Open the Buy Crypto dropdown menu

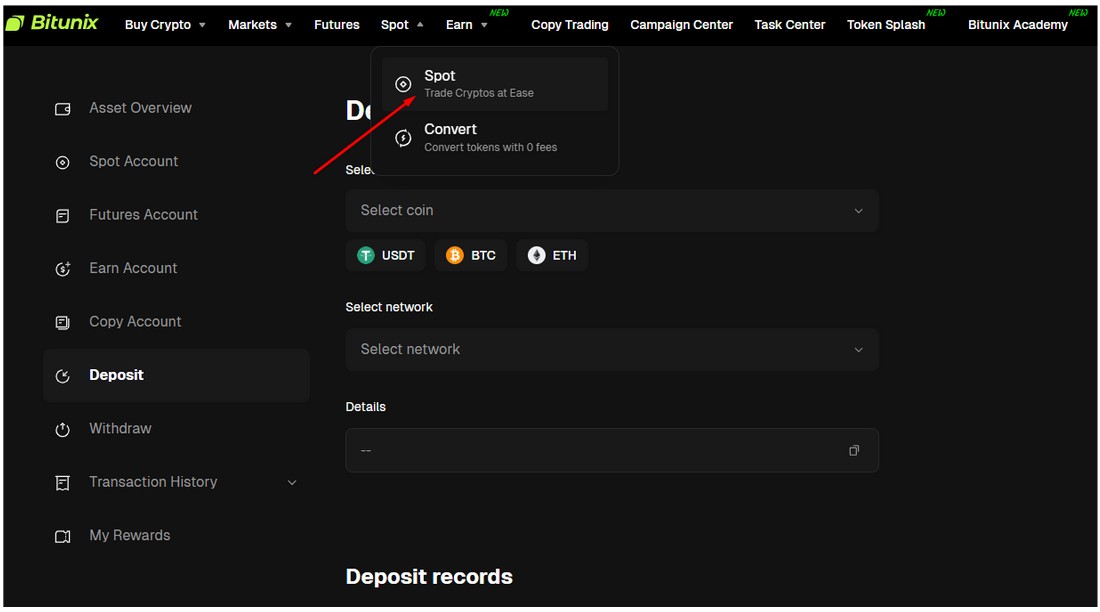coord(165,25)
